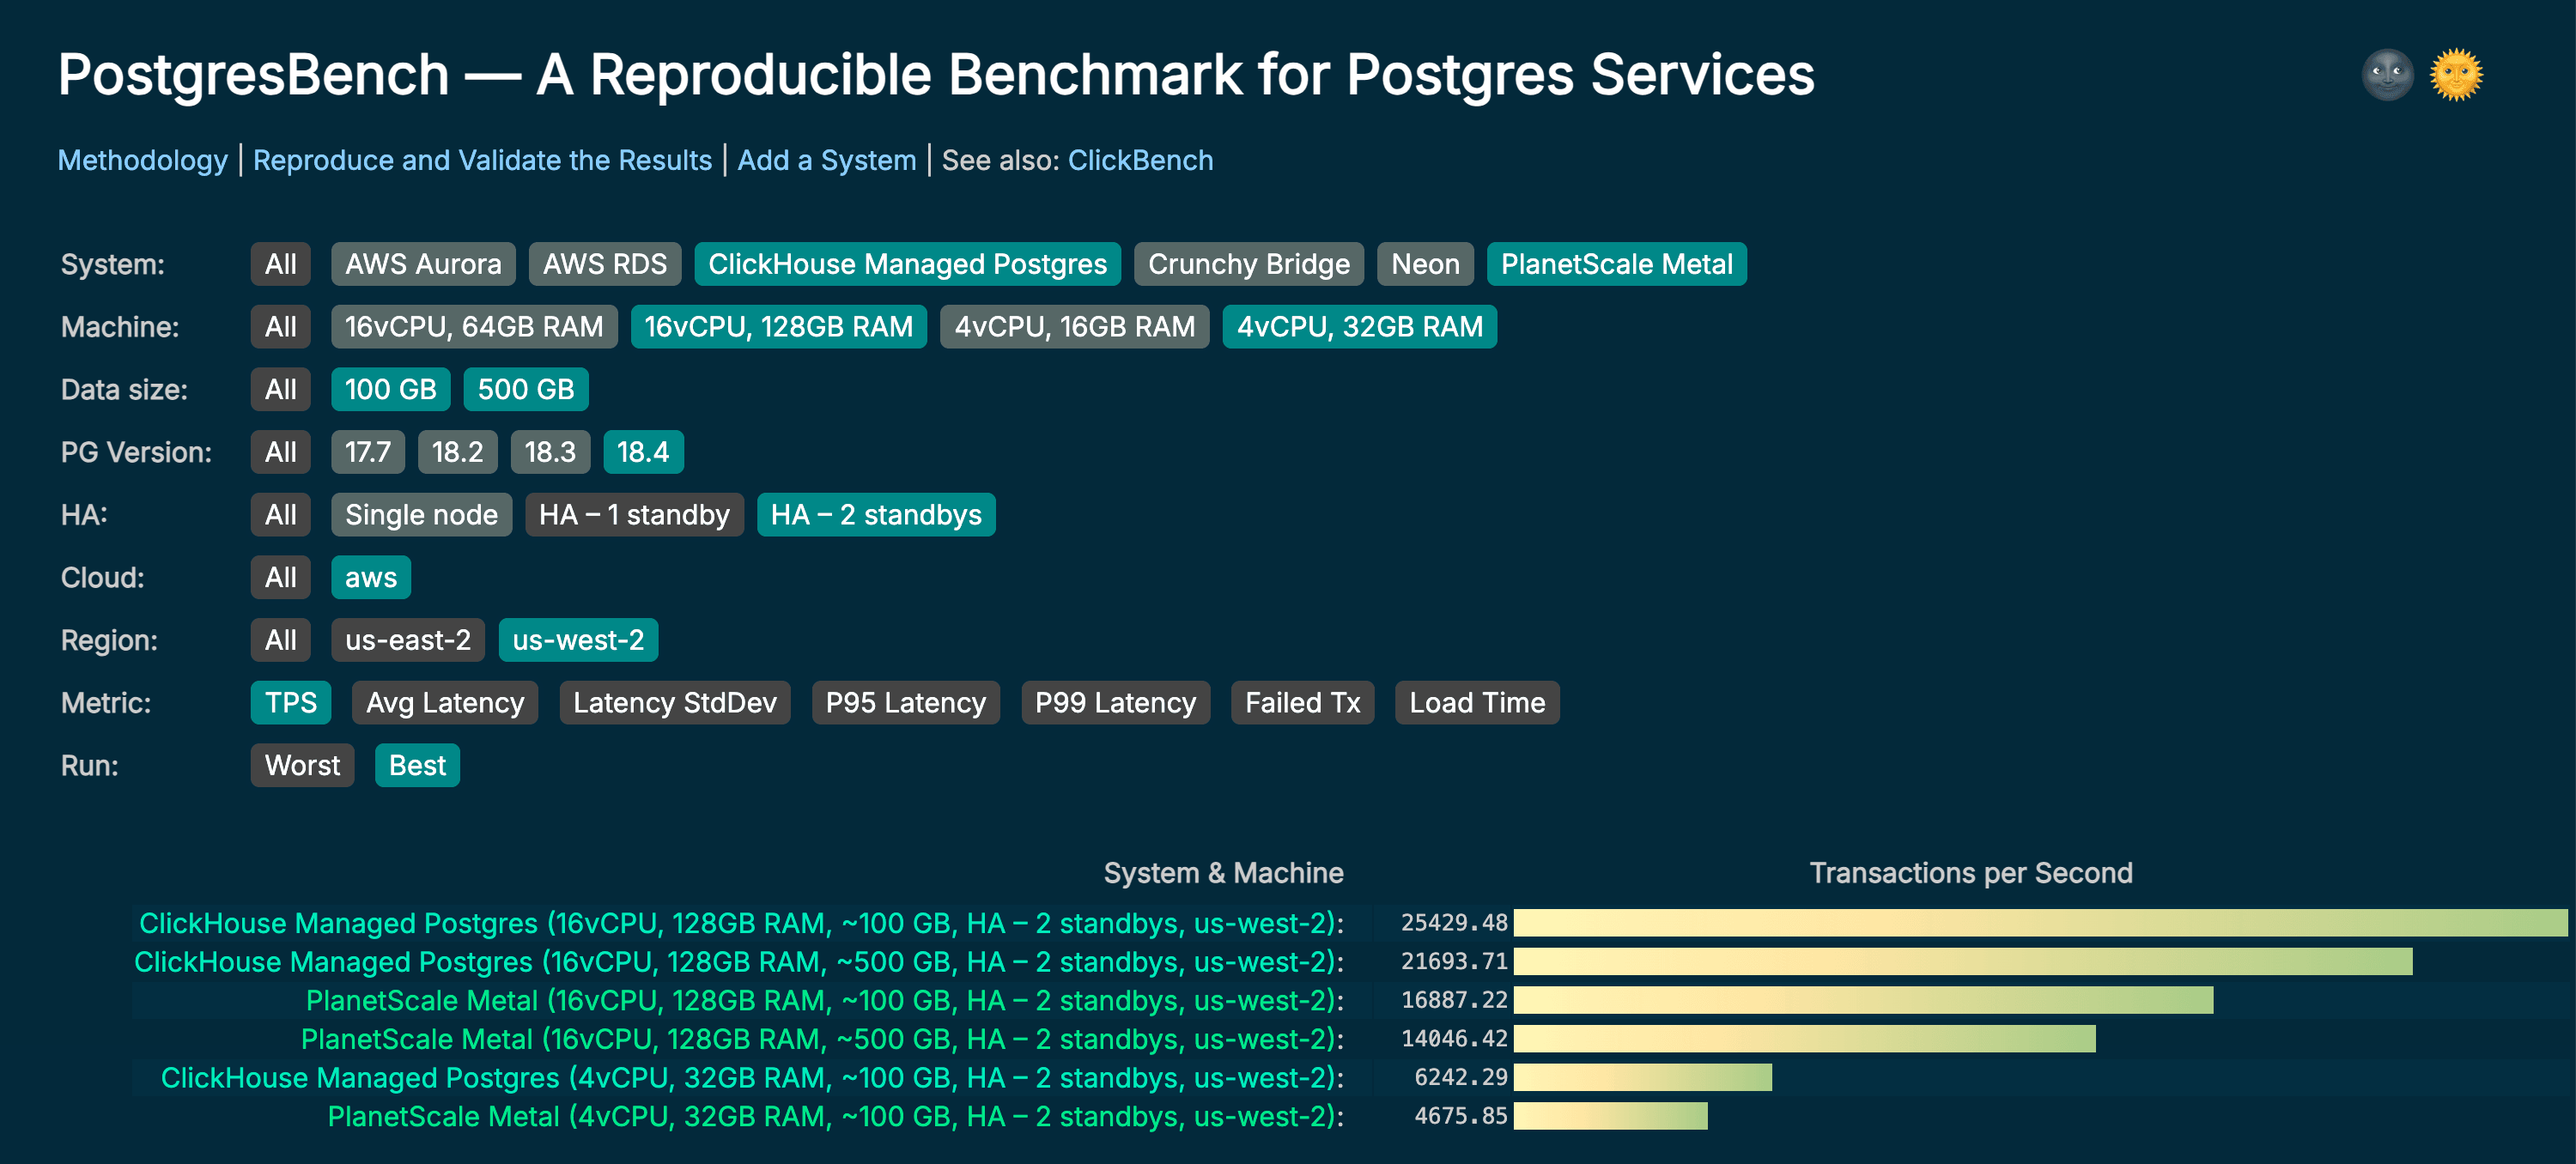Toggle PG Version 18.4 filter

coord(643,452)
